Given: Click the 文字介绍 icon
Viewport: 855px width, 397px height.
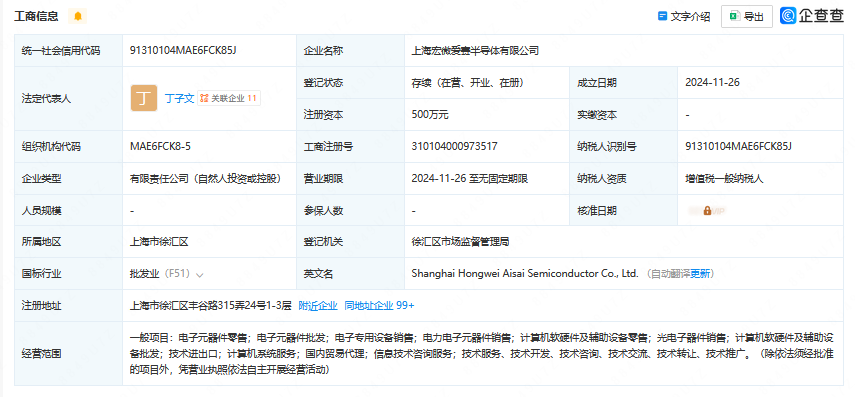Looking at the screenshot, I should [x=663, y=16].
